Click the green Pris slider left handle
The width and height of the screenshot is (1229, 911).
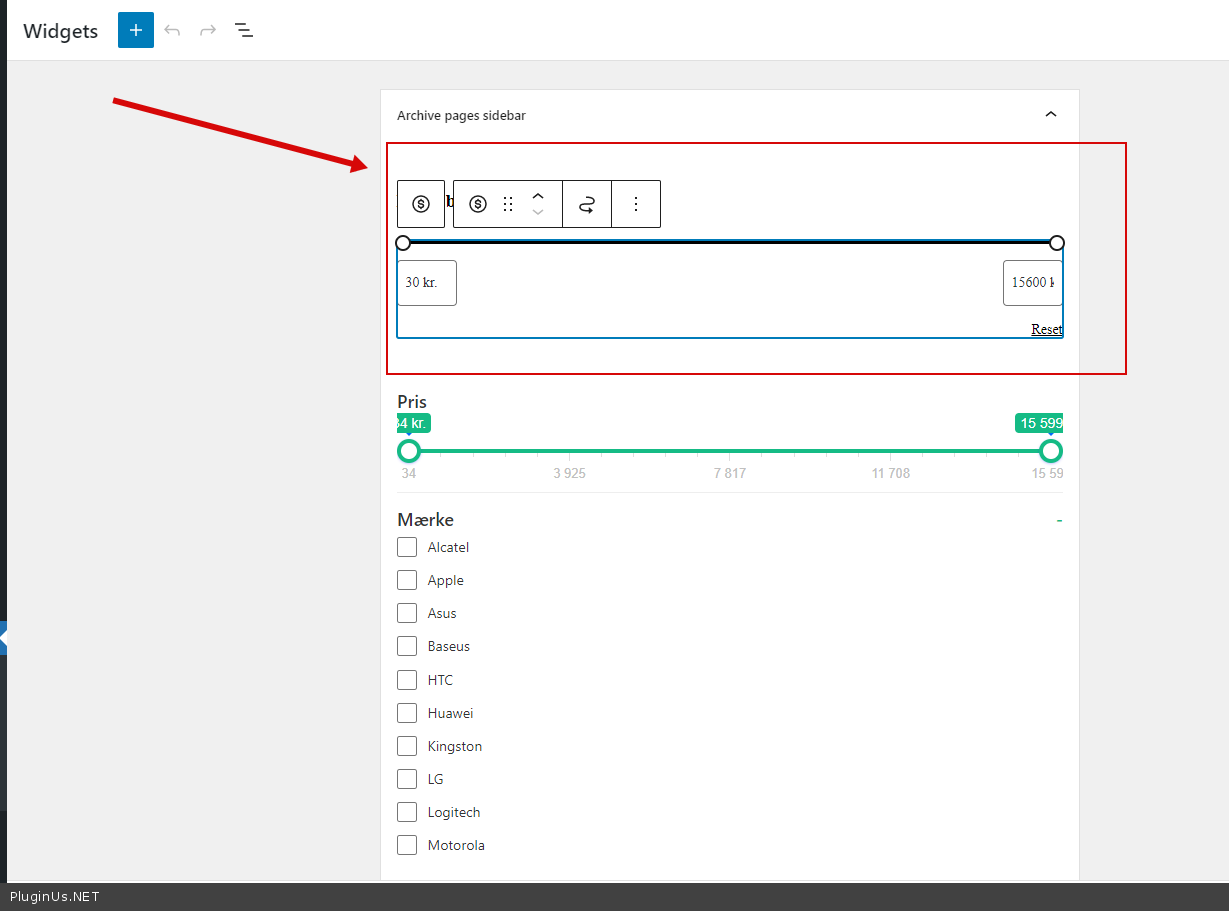pos(409,451)
